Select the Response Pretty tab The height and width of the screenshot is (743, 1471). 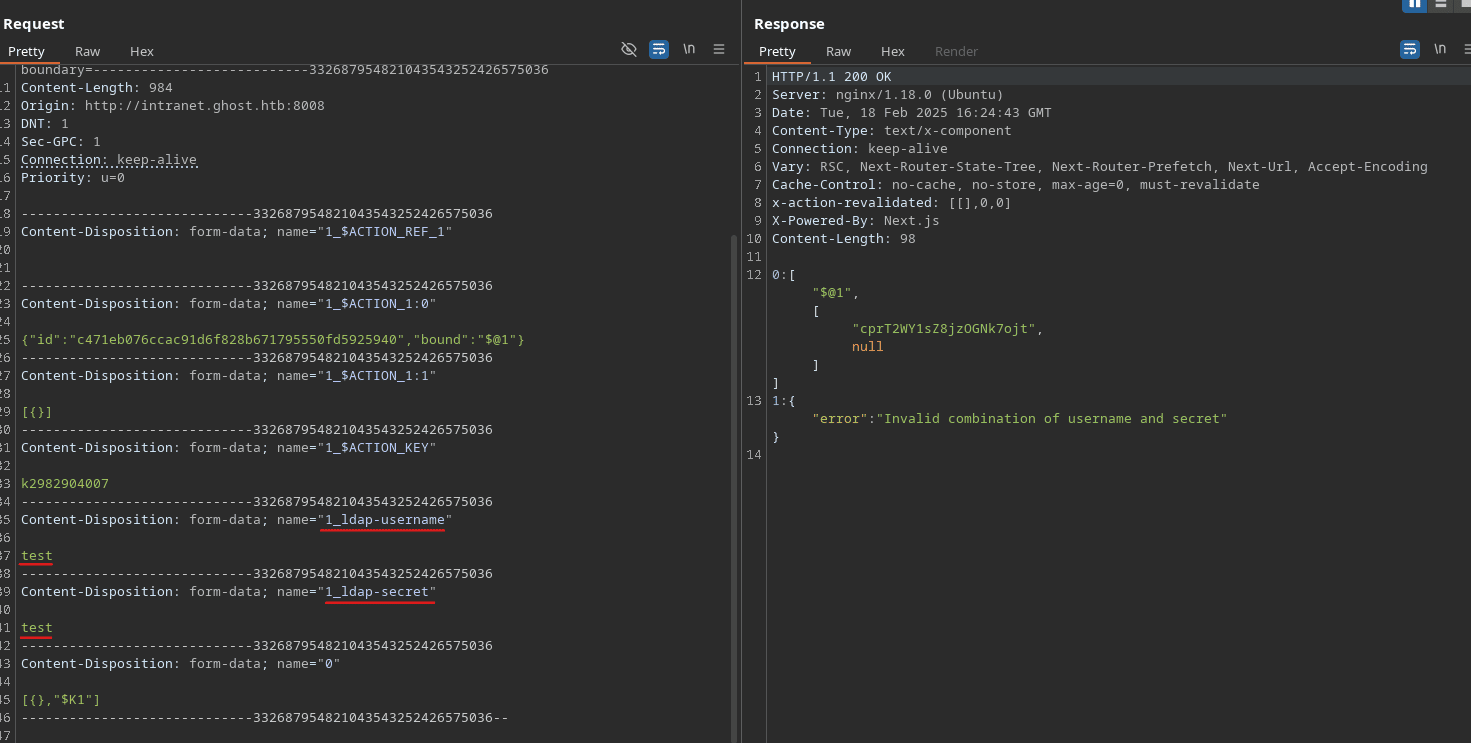point(777,51)
